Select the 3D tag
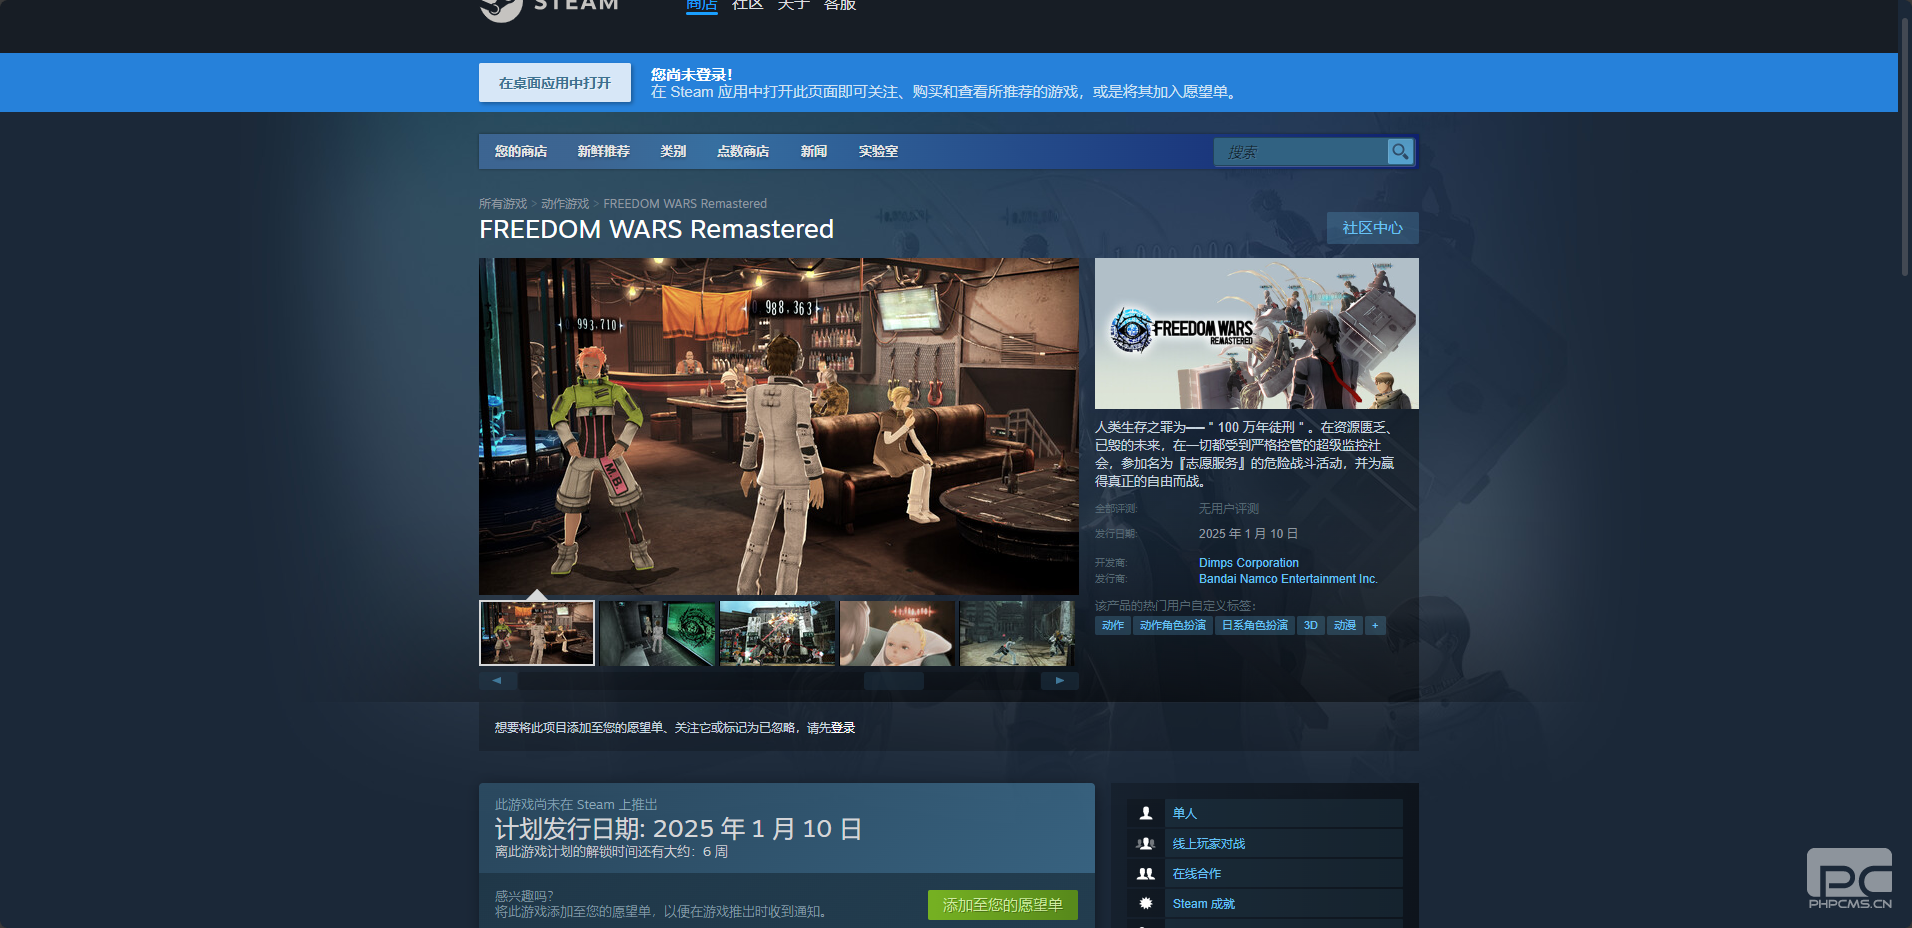Viewport: 1912px width, 928px height. 1311,626
